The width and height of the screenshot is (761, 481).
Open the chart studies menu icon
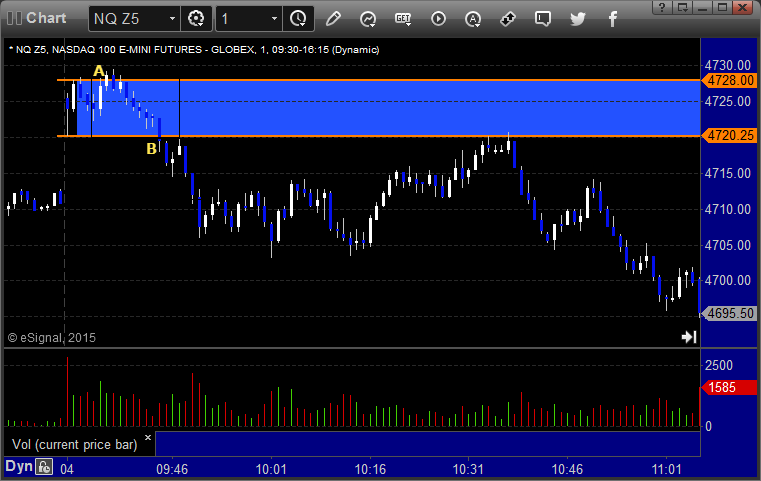coord(368,19)
